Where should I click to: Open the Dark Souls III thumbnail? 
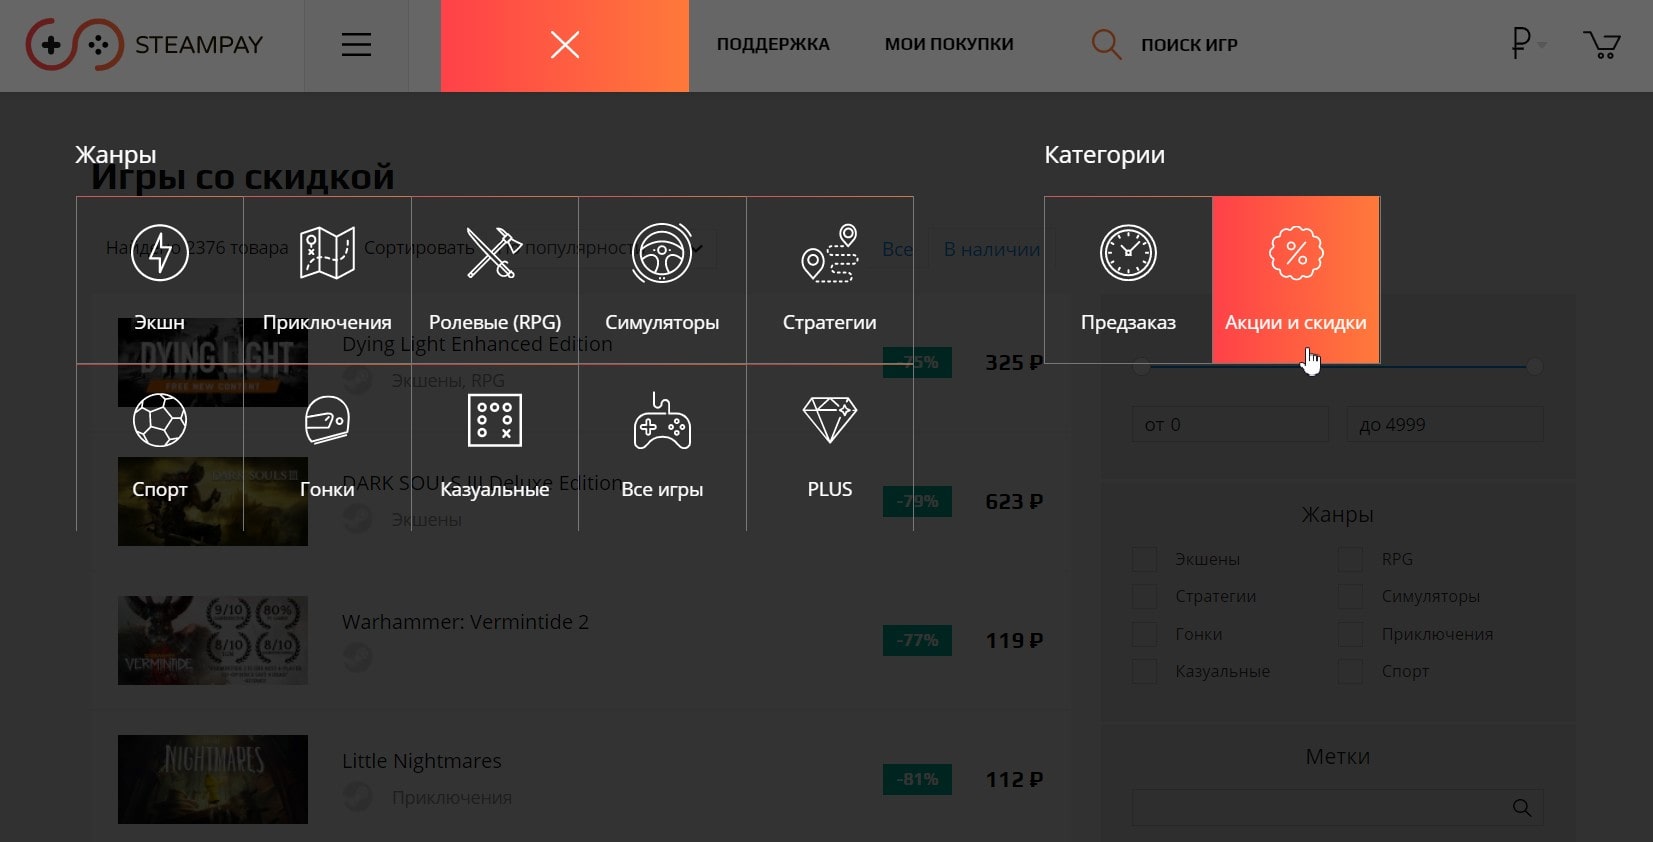pos(213,501)
